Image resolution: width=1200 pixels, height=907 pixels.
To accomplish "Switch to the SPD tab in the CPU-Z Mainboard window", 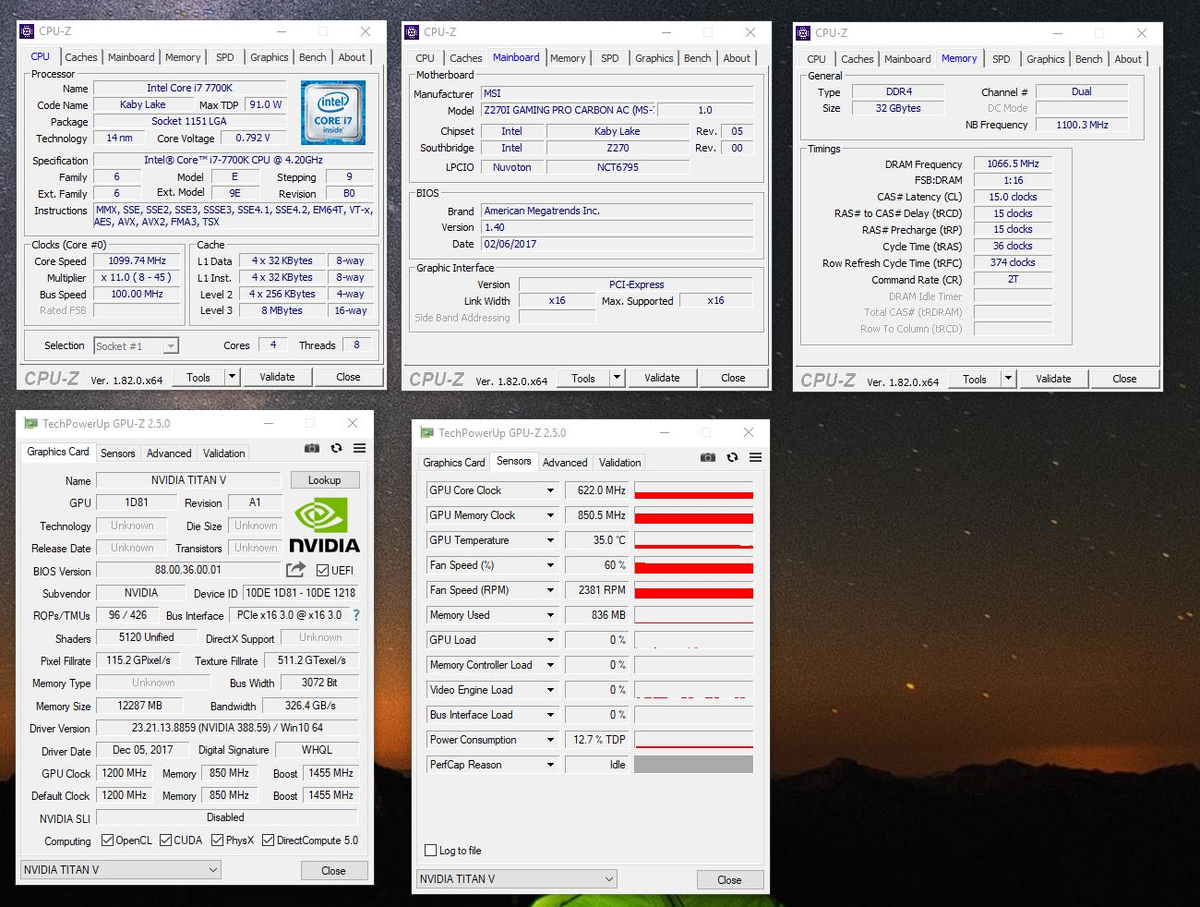I will click(x=610, y=58).
